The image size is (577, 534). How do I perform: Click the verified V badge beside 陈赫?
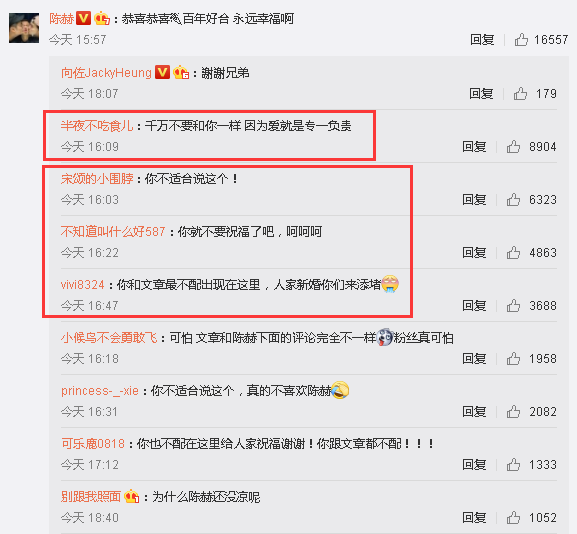tap(84, 18)
